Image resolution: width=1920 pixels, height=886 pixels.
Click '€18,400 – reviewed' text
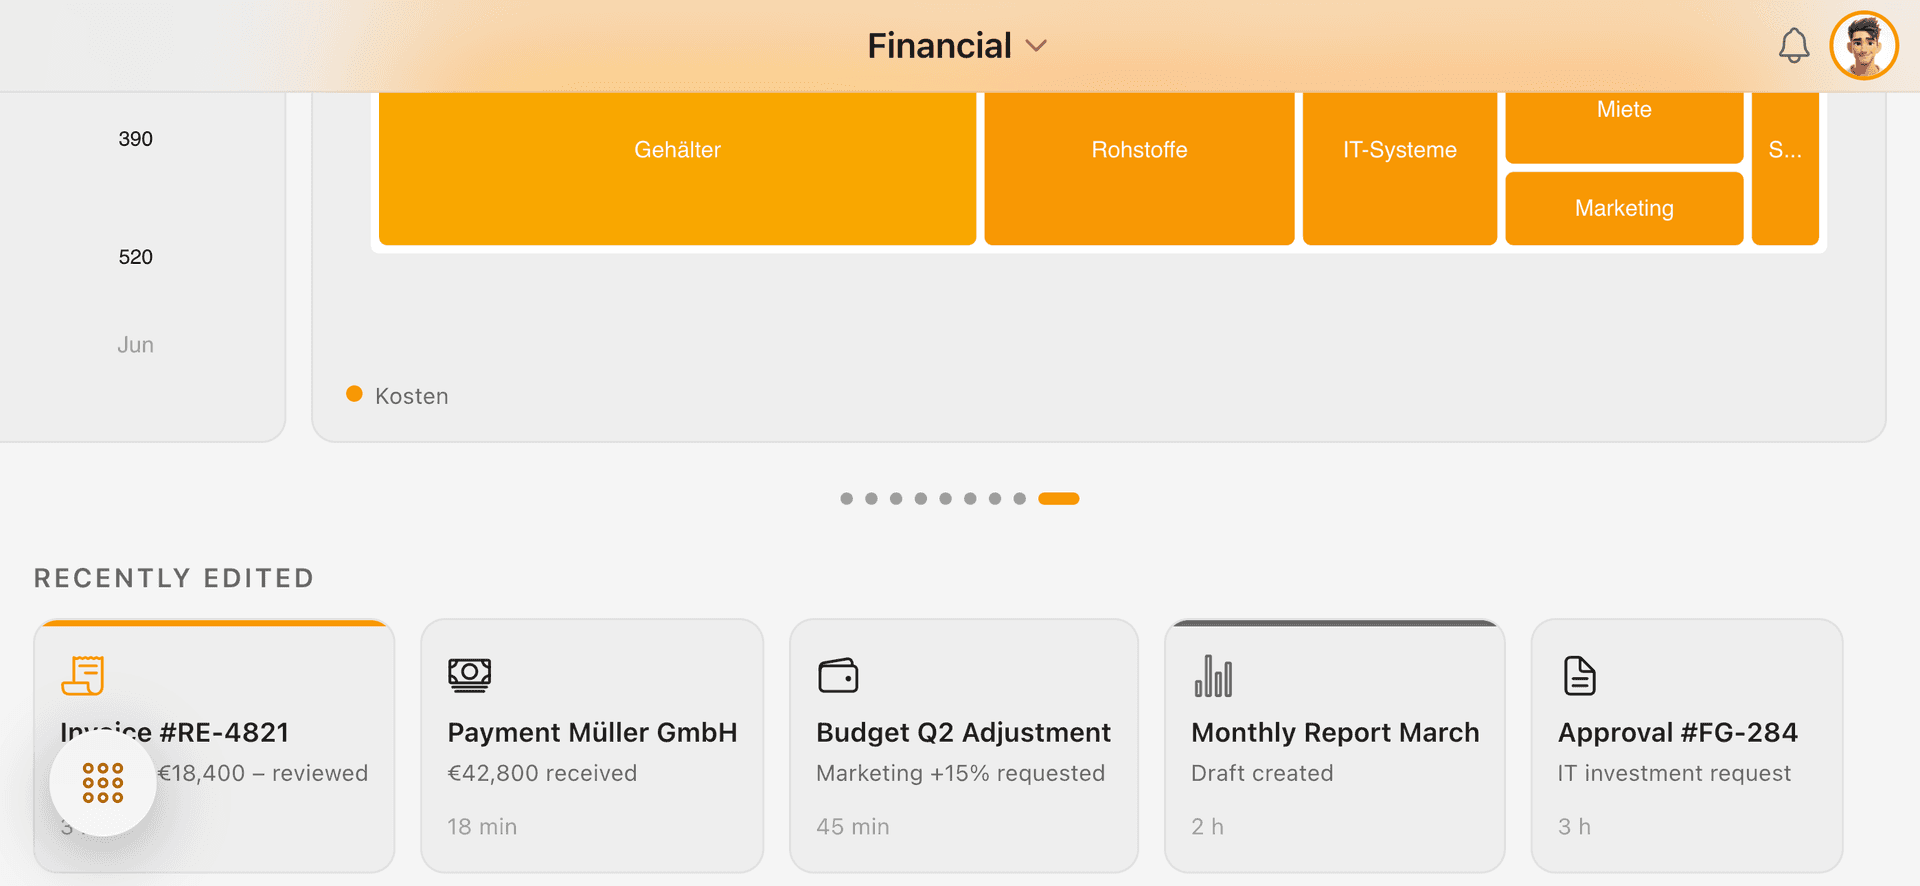point(263,773)
